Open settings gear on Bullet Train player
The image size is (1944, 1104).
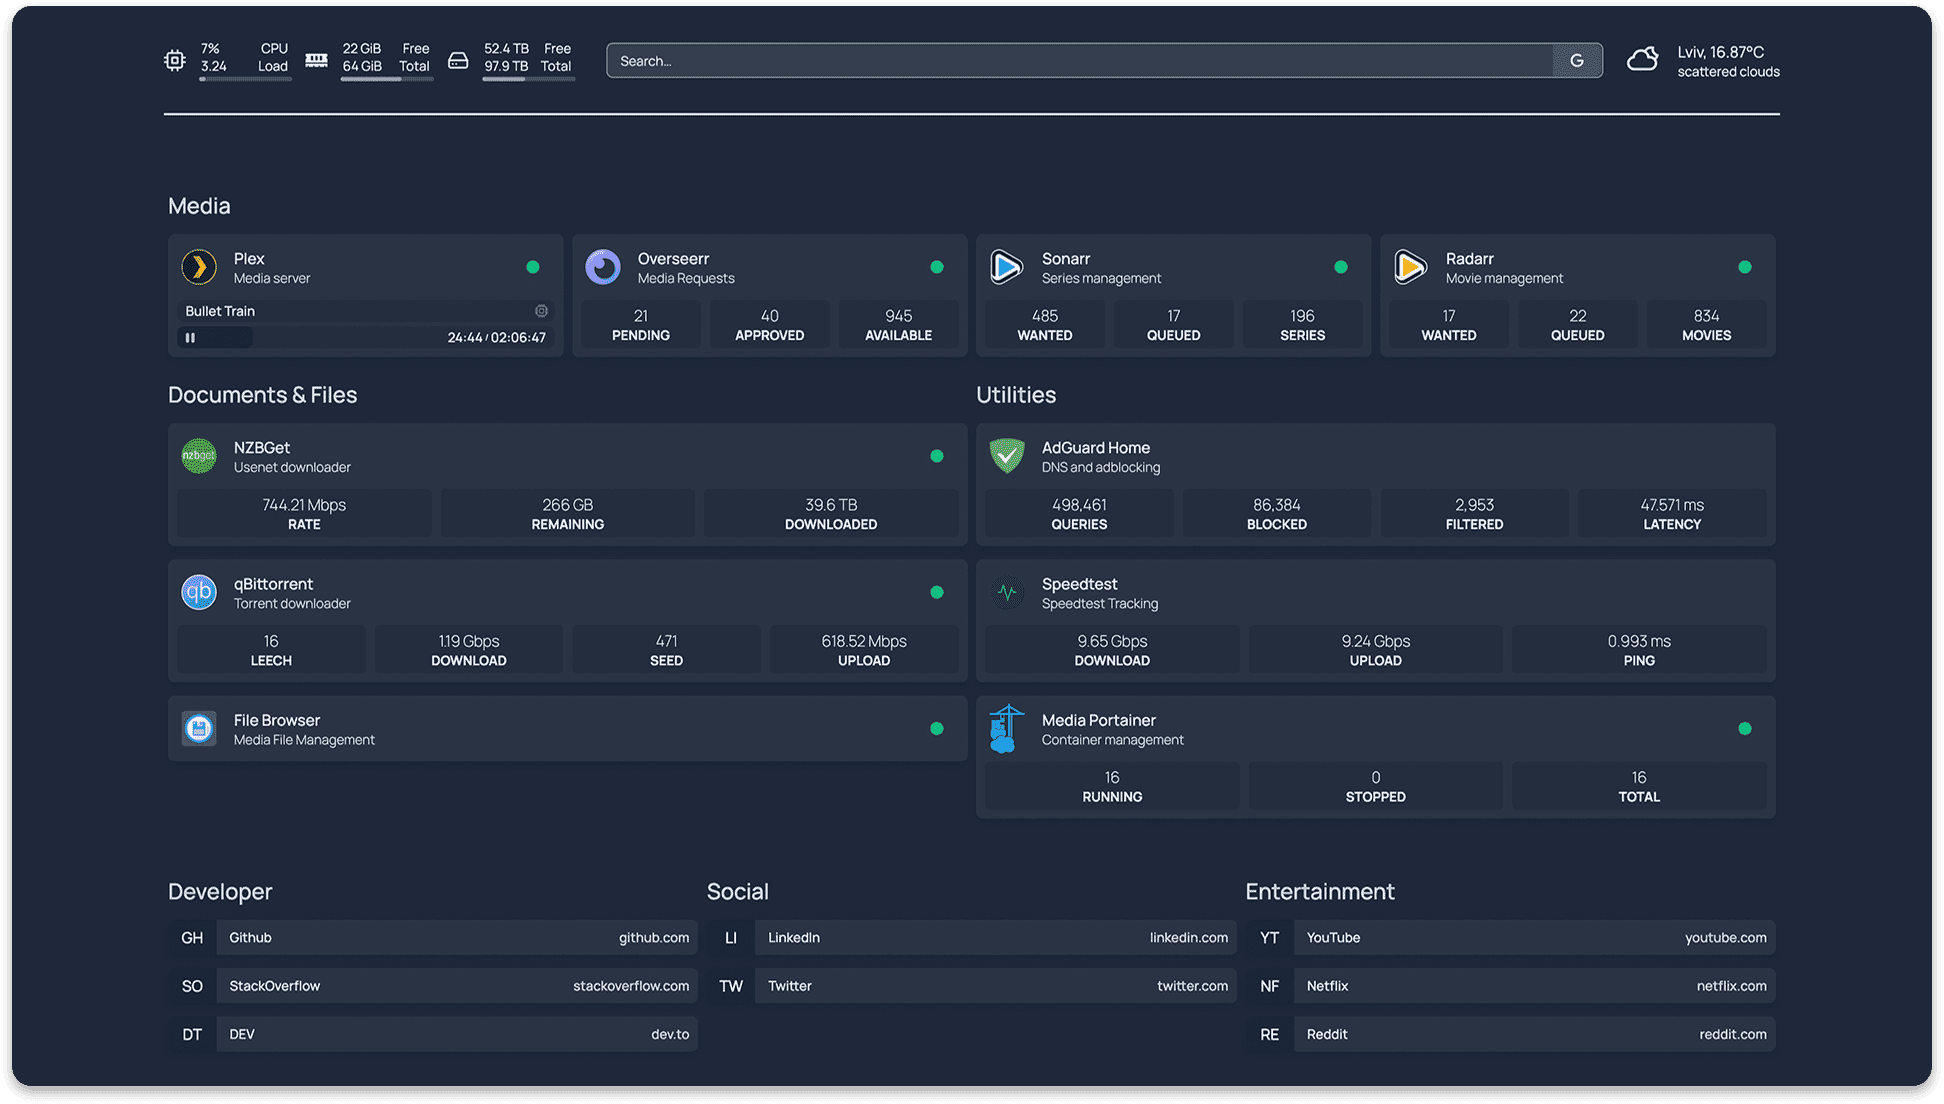[x=541, y=311]
